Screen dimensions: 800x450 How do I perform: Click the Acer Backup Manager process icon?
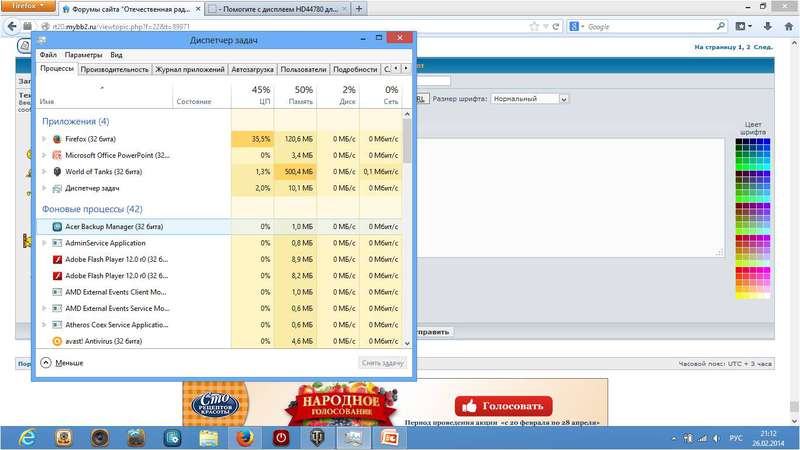point(57,227)
